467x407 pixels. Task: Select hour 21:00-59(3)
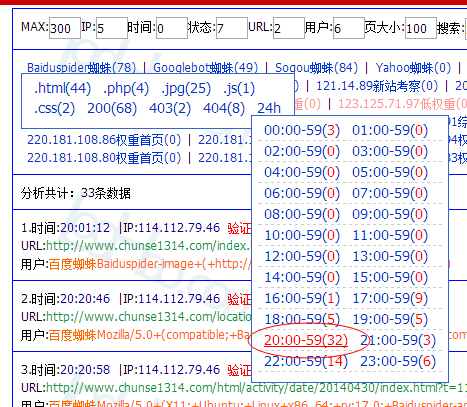coord(398,340)
